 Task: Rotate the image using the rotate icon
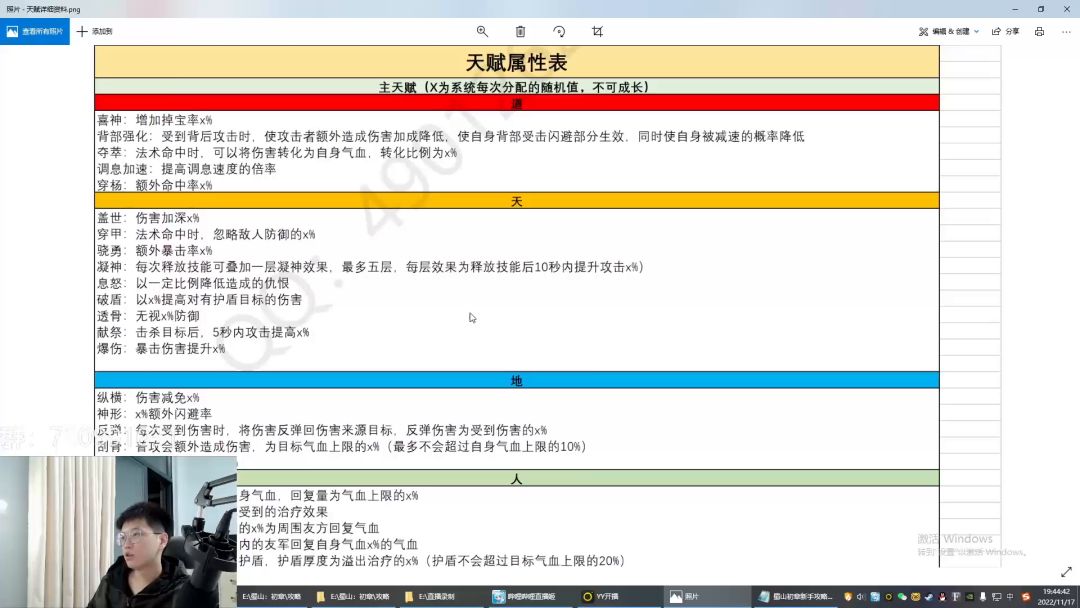coord(559,32)
